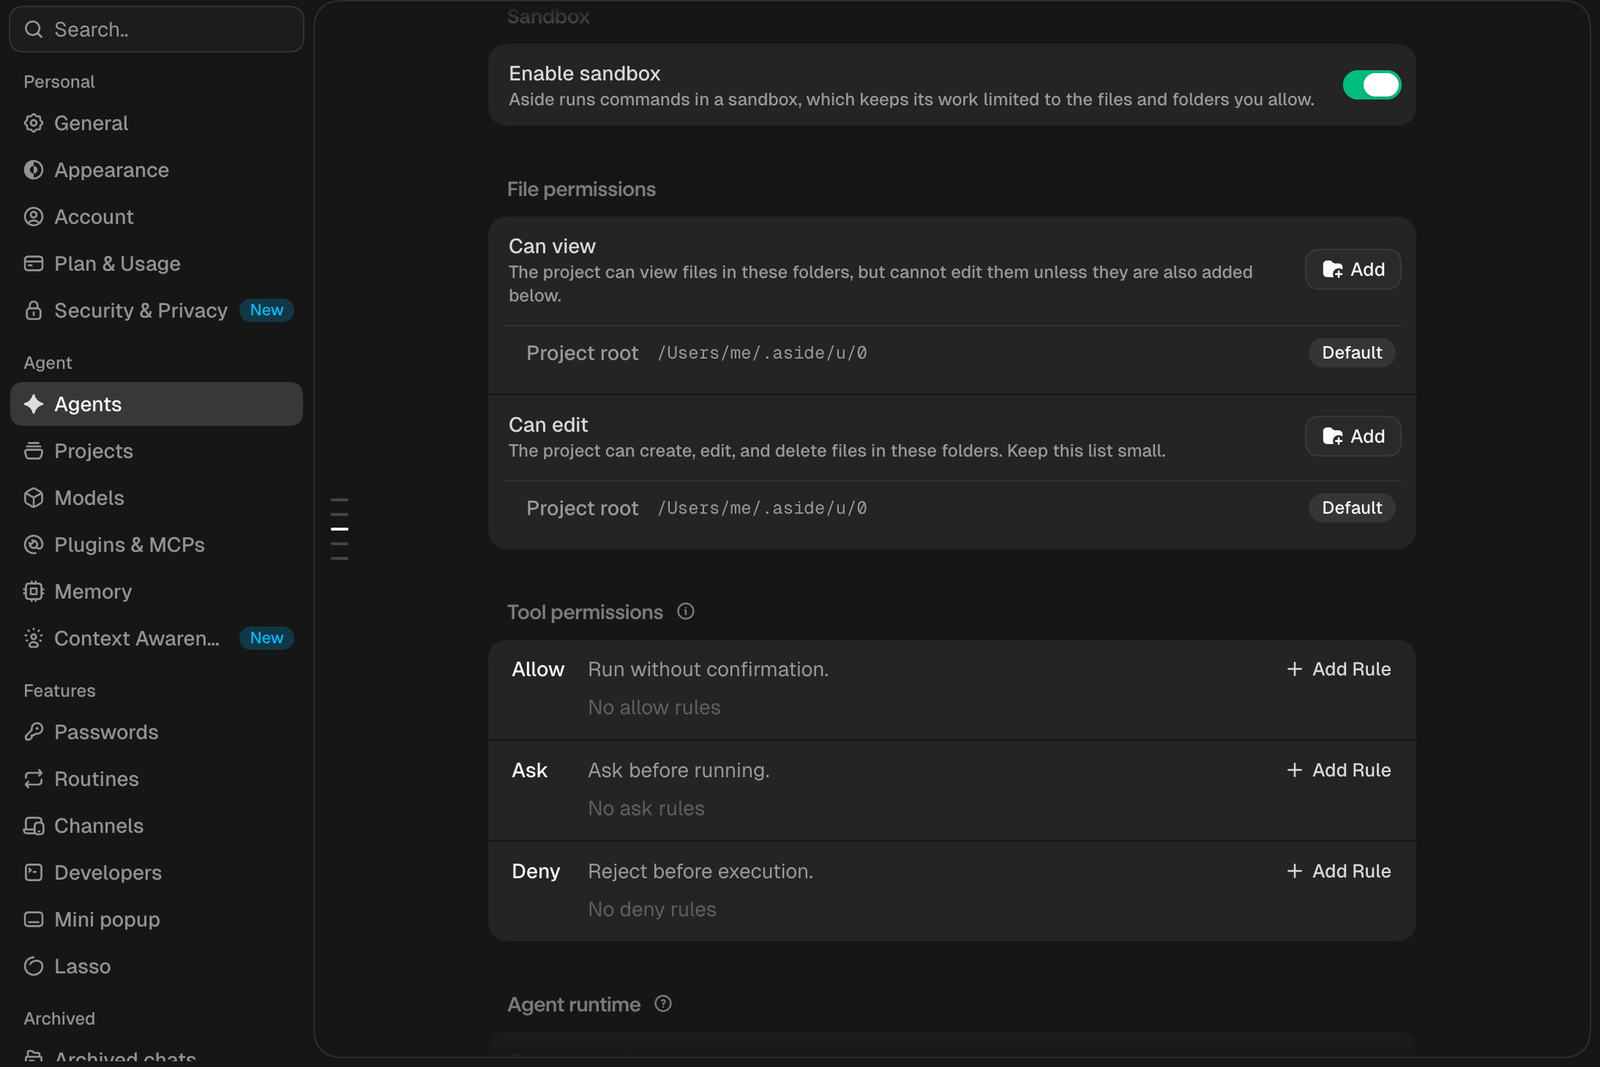This screenshot has height=1067, width=1600.
Task: Focus the Search settings field
Action: click(x=156, y=30)
